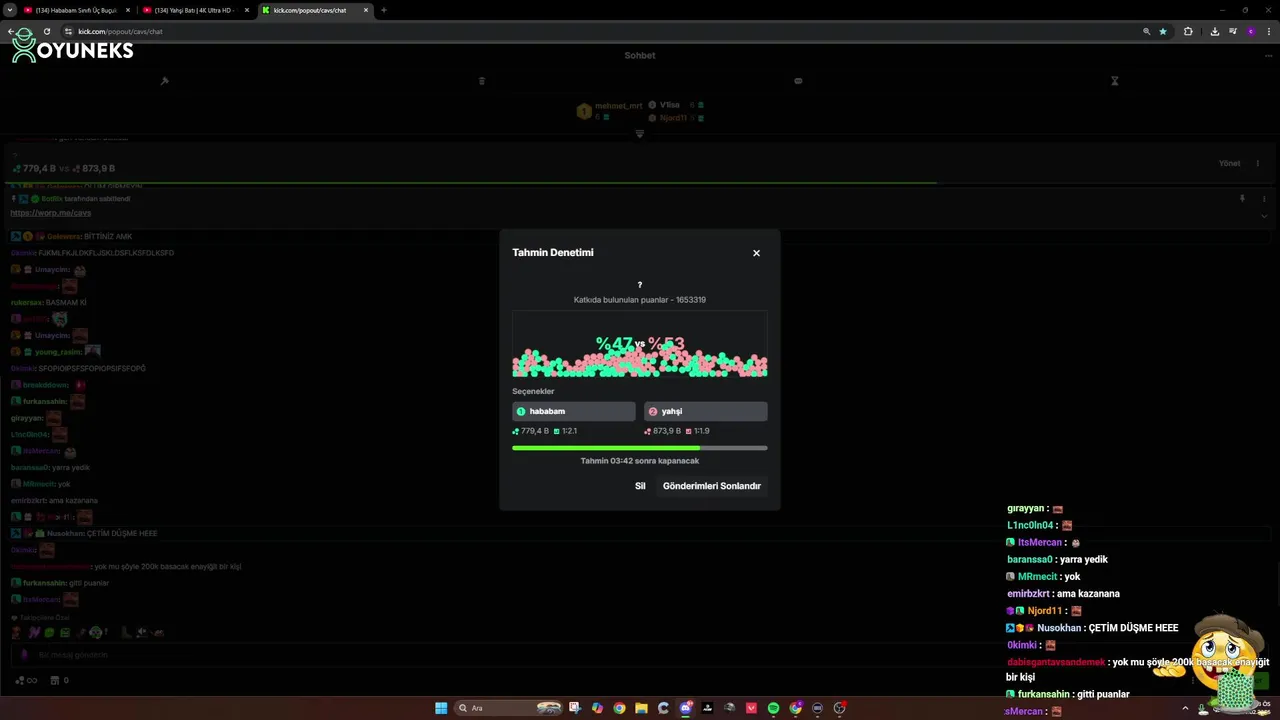
Task: Click the baranssa0 username in overlay chat
Action: coord(1030,560)
